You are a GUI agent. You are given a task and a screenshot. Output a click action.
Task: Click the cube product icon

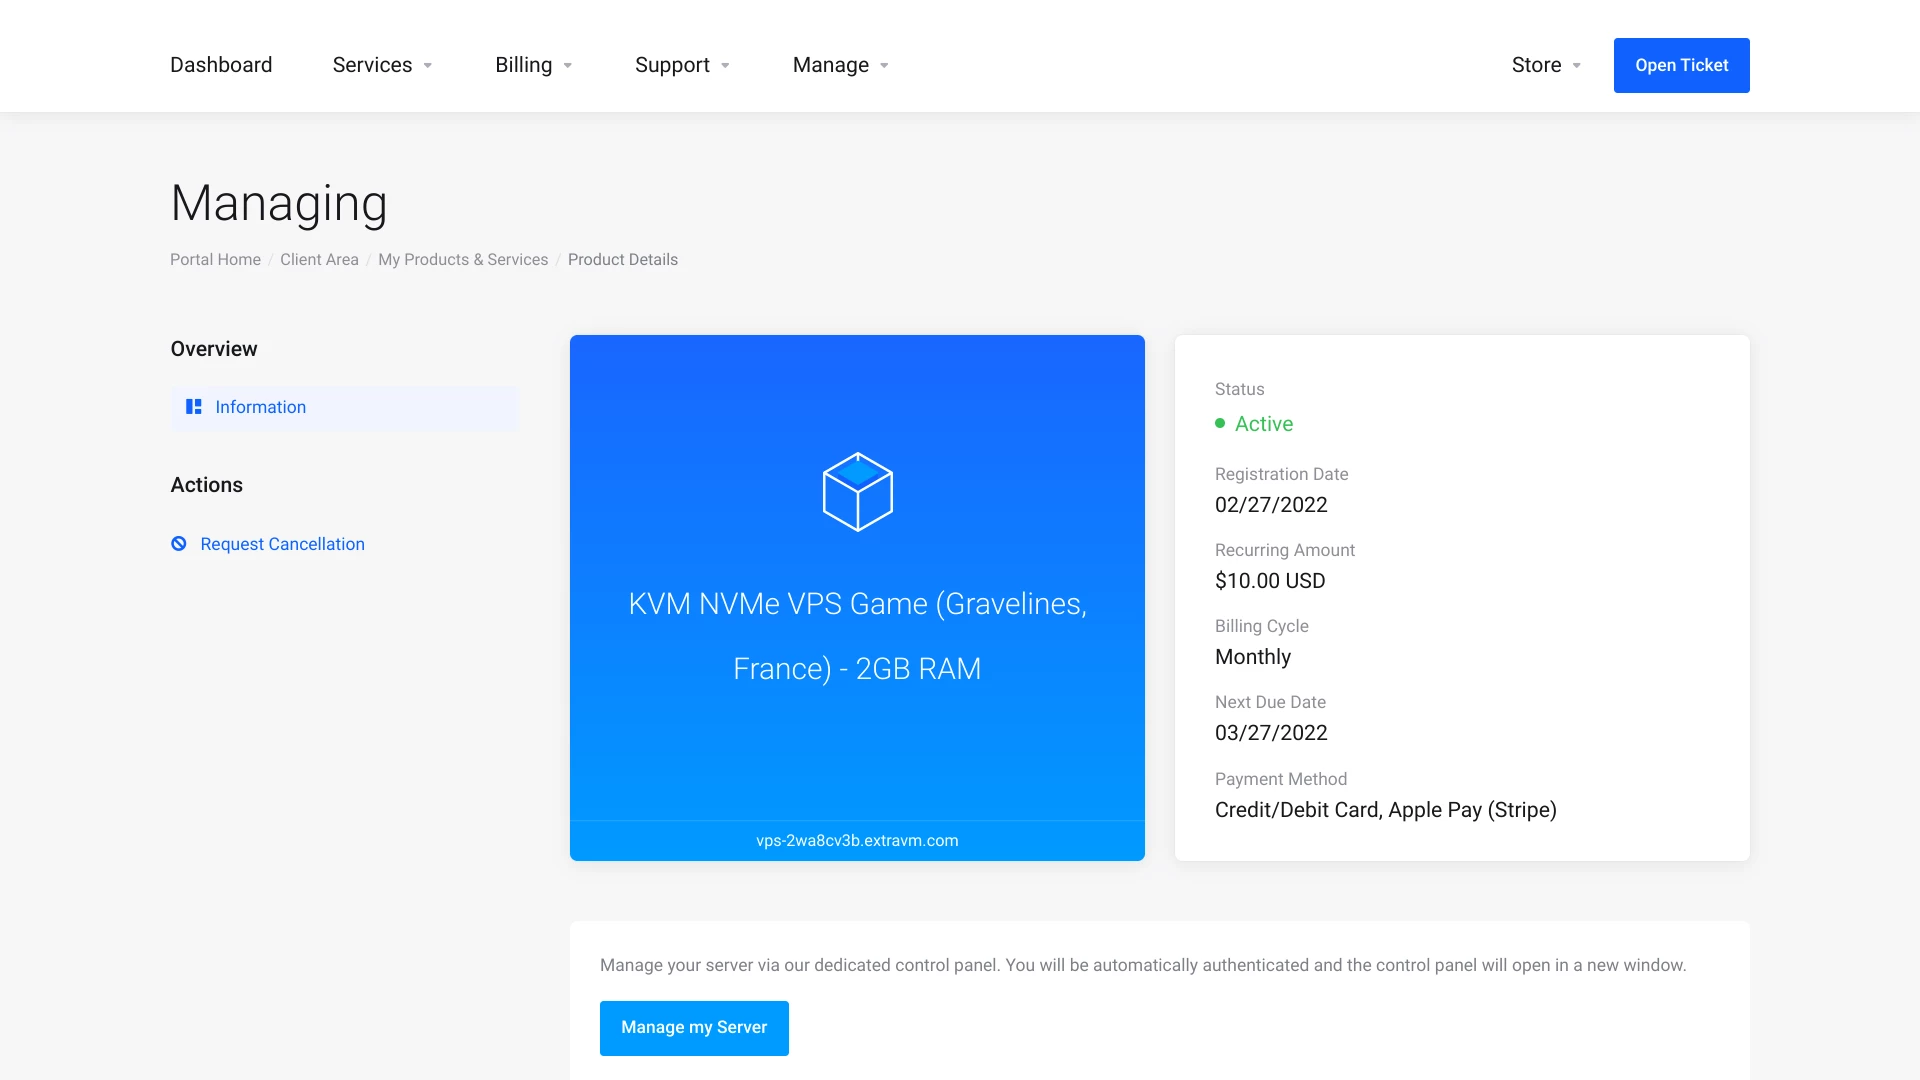(x=857, y=492)
